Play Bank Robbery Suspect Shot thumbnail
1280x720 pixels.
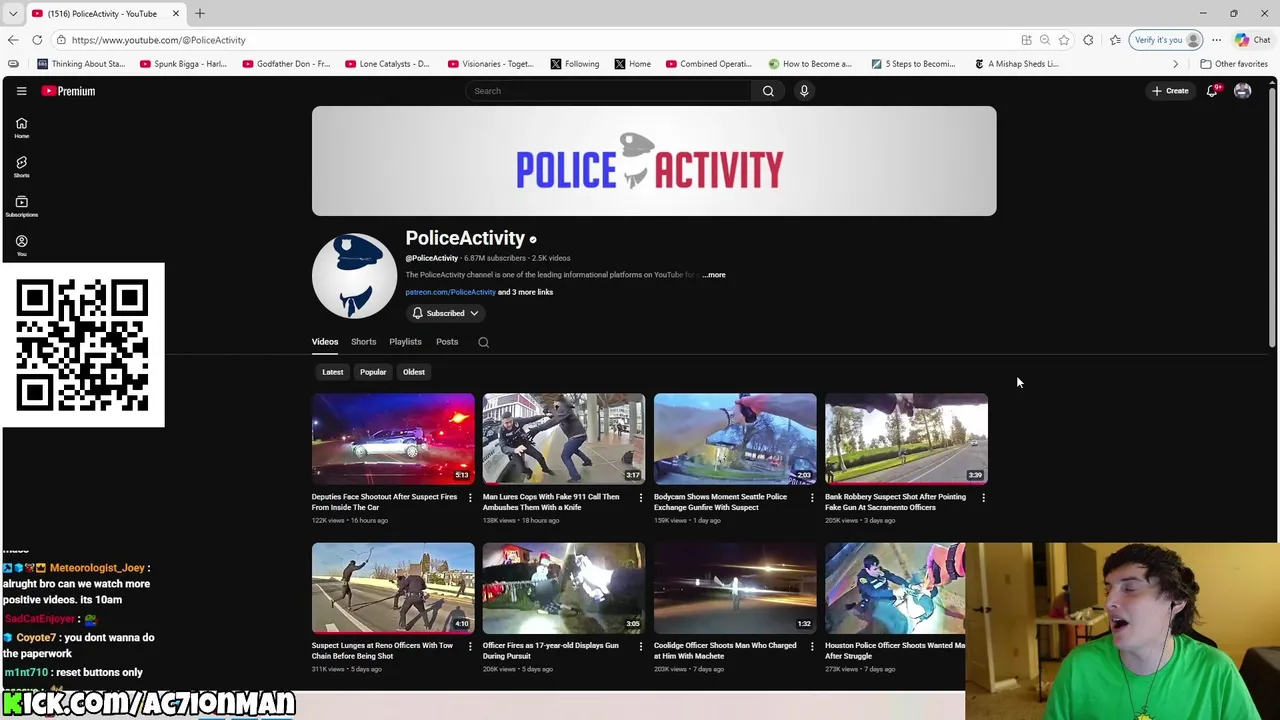pyautogui.click(x=906, y=439)
